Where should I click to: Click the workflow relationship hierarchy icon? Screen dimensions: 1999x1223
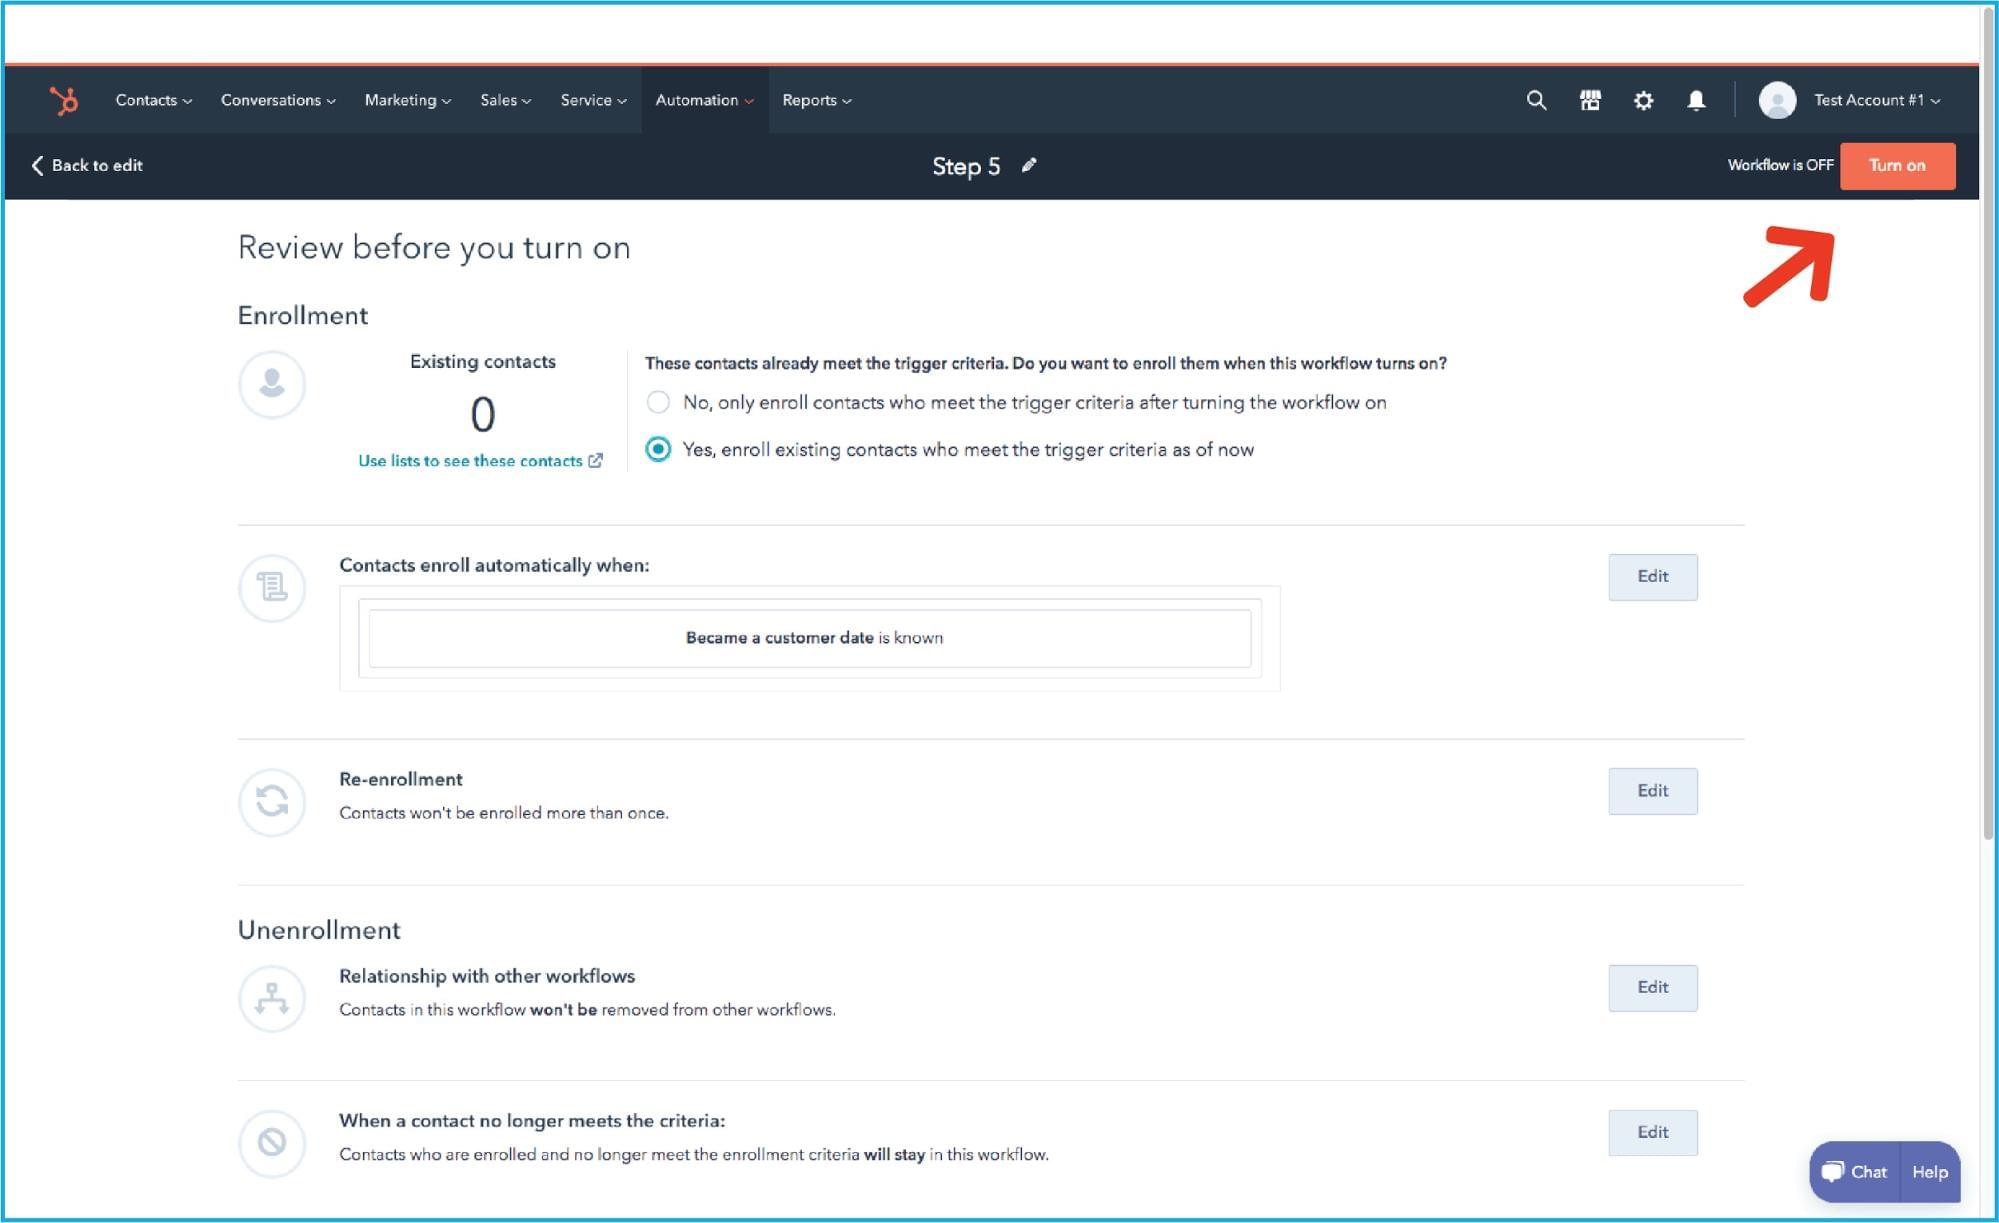272,998
